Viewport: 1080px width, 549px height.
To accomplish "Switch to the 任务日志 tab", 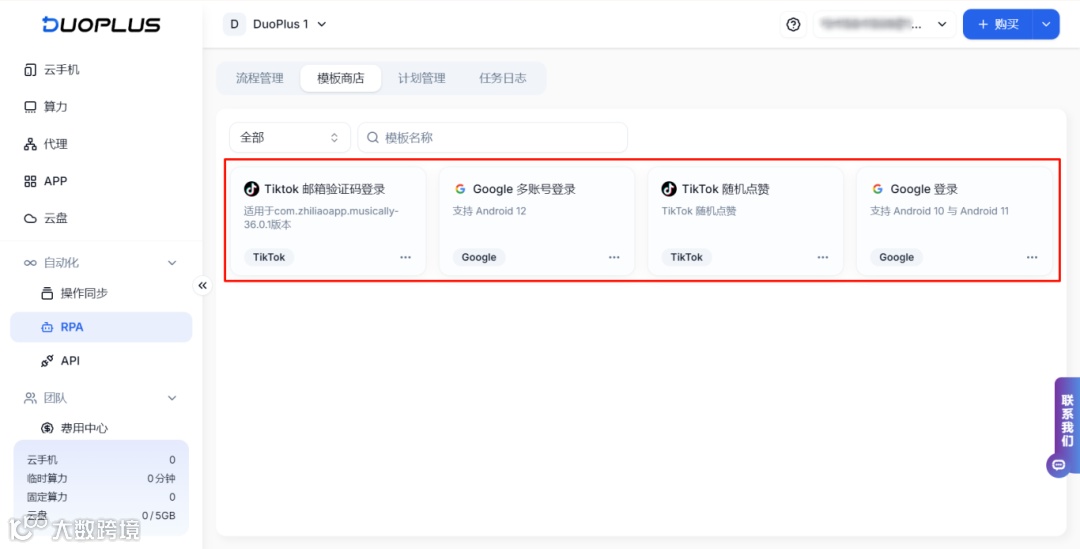I will [x=503, y=79].
